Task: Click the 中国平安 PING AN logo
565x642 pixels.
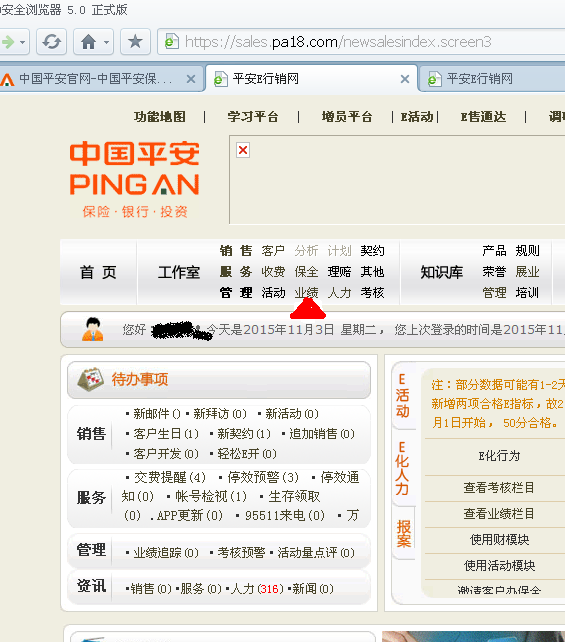Action: (134, 179)
